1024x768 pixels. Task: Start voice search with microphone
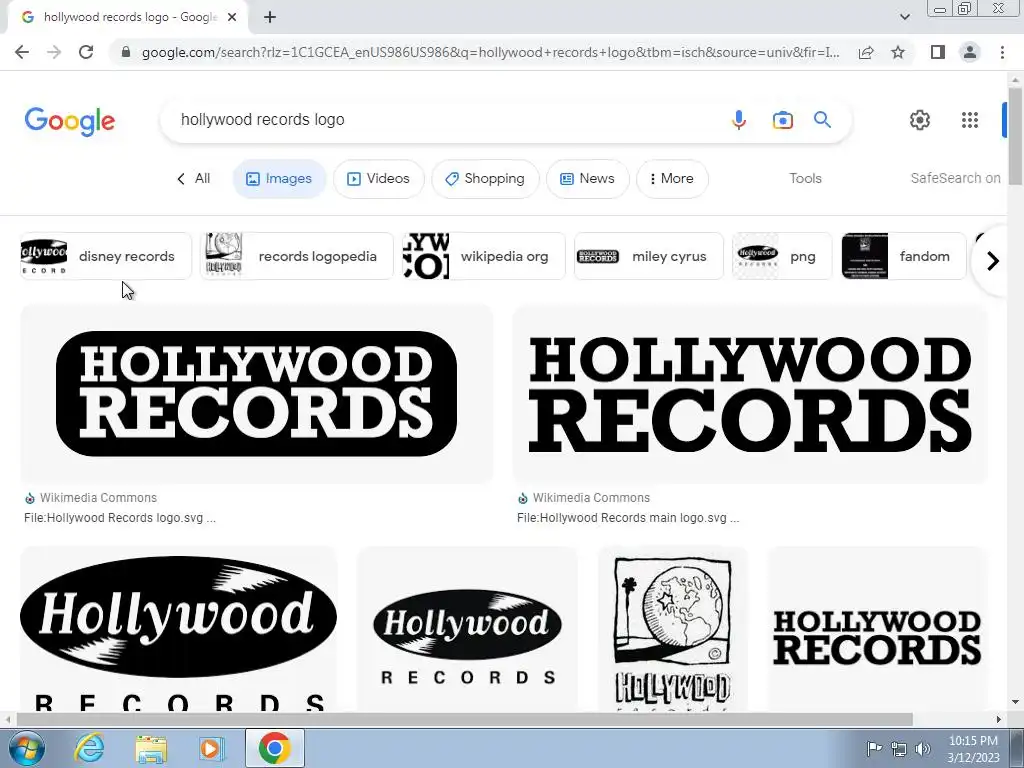(739, 120)
